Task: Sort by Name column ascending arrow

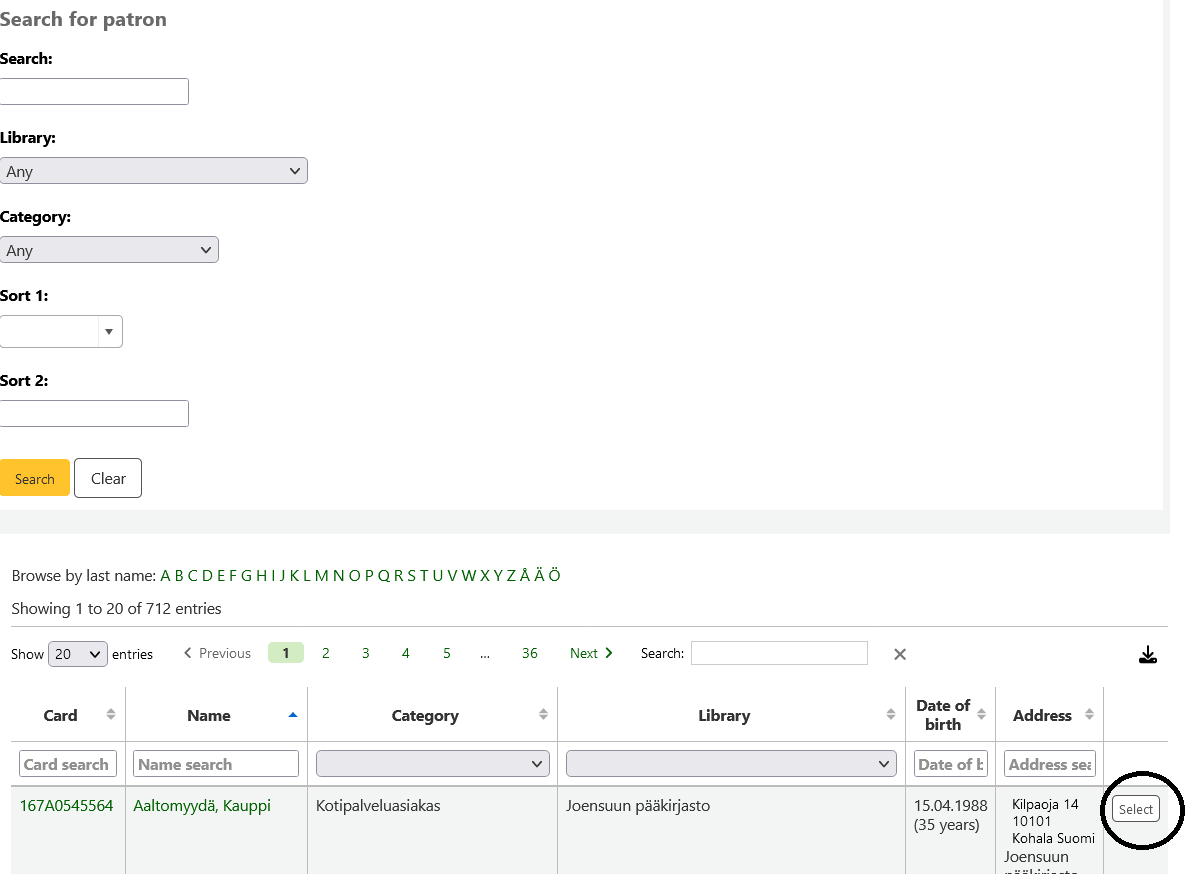Action: point(292,715)
